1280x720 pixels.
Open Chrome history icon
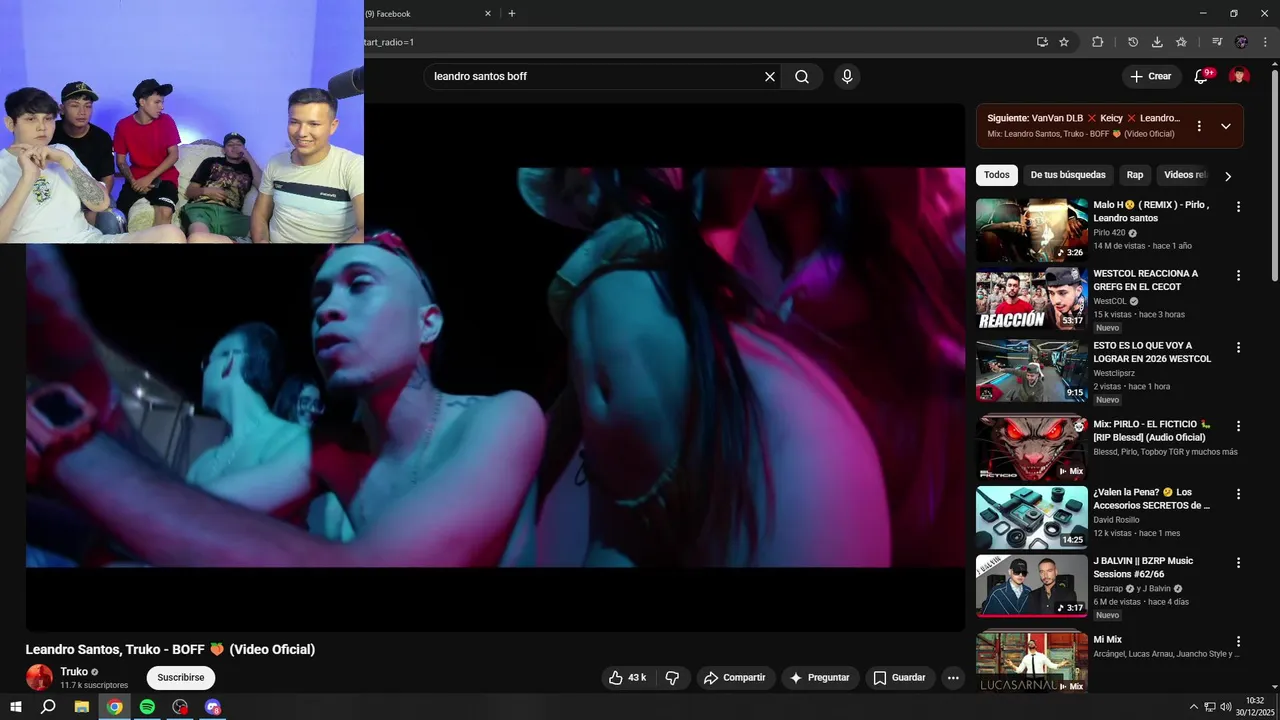click(x=1133, y=42)
